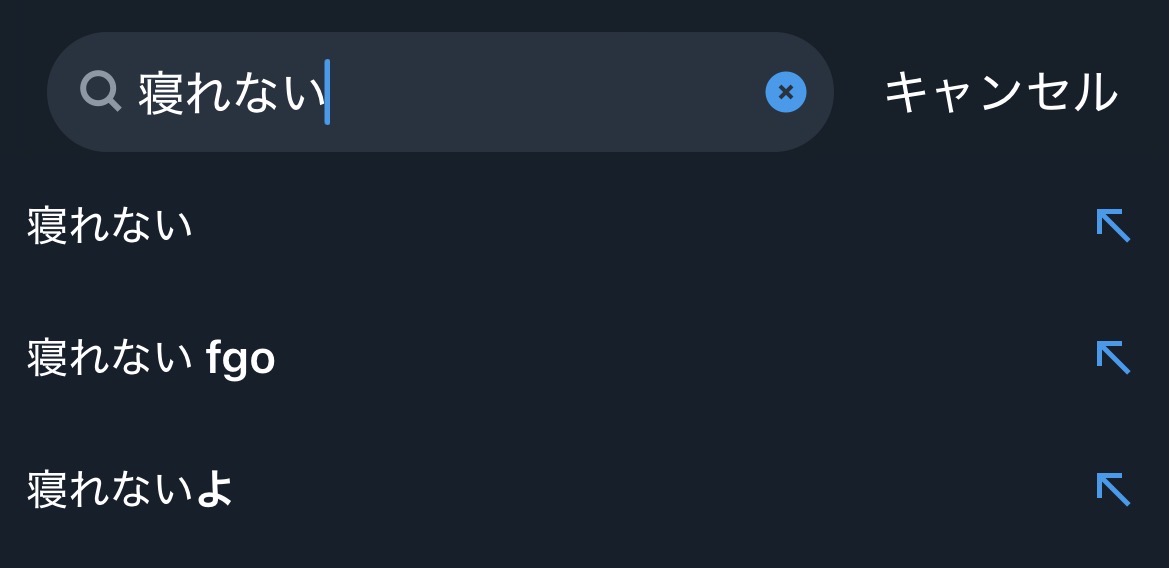This screenshot has height=568, width=1170.
Task: Place the cursor on typed text 寝れない in the search bar
Action: [232, 93]
